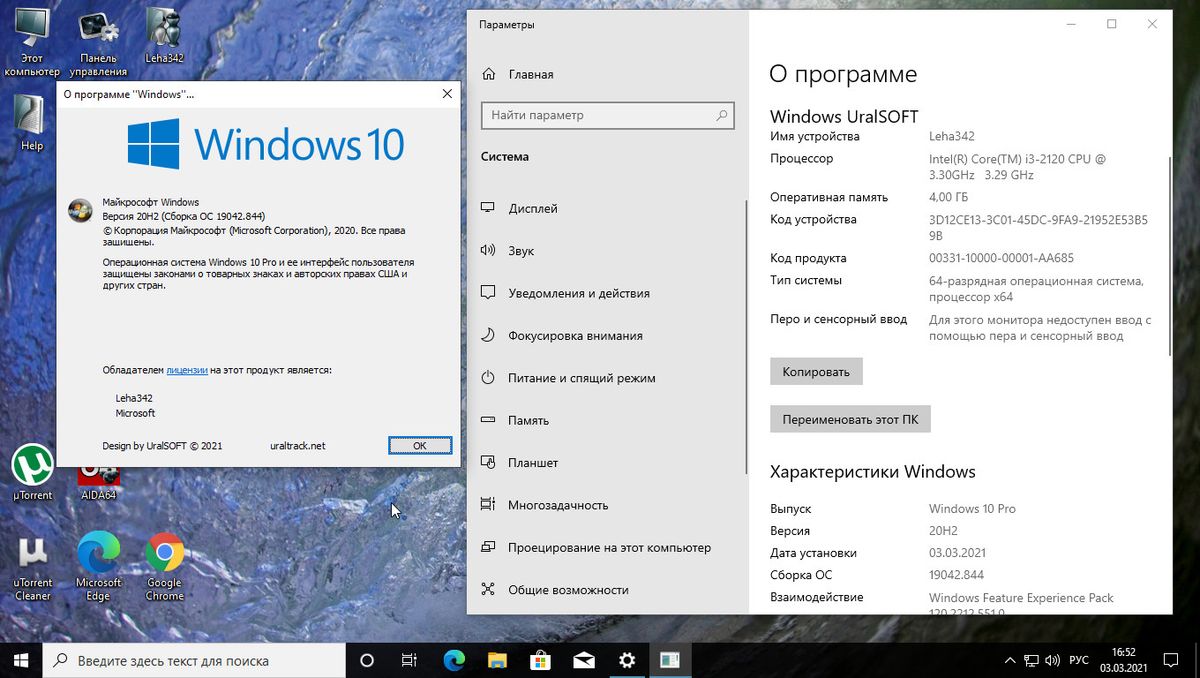Image resolution: width=1200 pixels, height=678 pixels.
Task: Click the device name value Leha342
Action: (951, 136)
